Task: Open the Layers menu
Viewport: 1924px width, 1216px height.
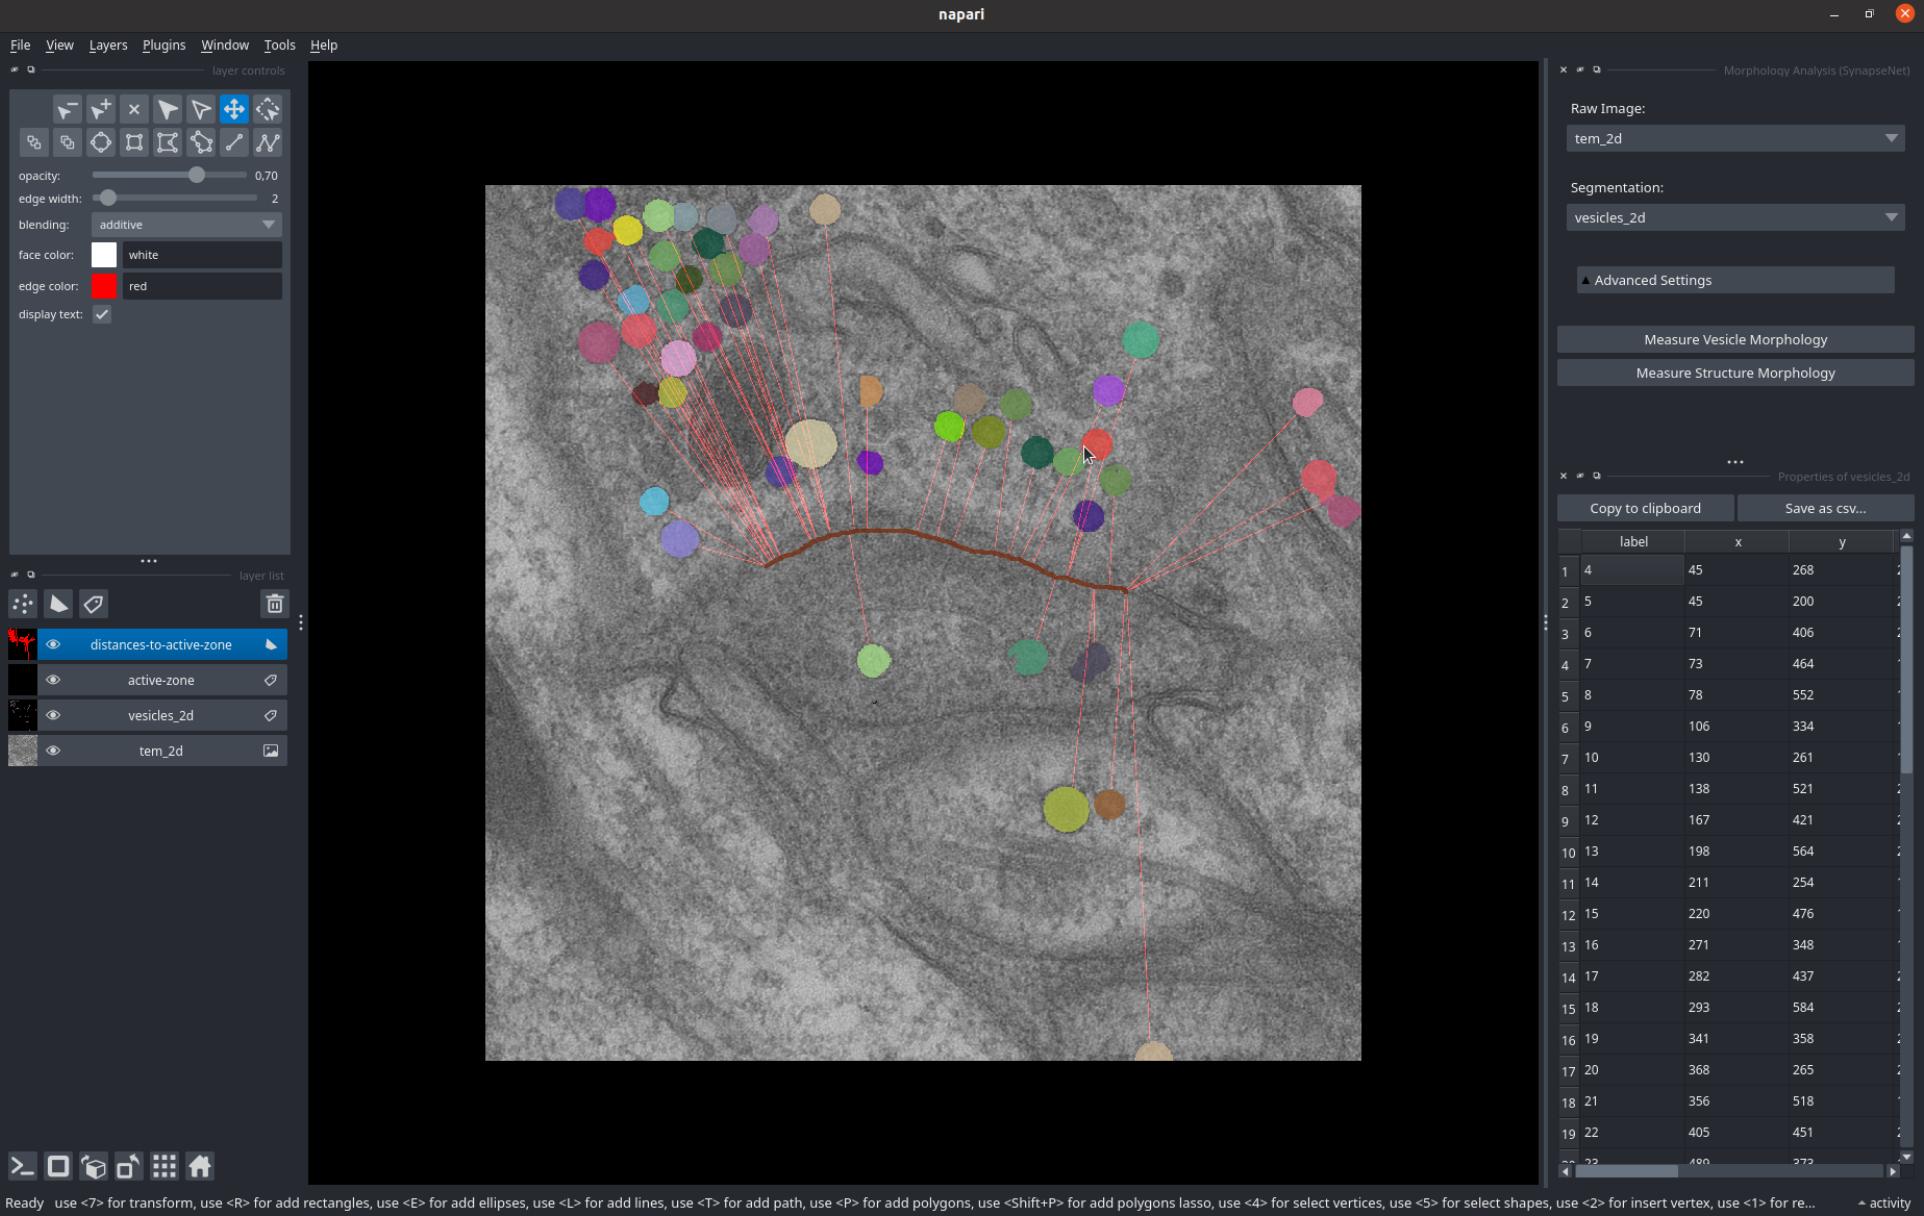Action: pos(106,45)
